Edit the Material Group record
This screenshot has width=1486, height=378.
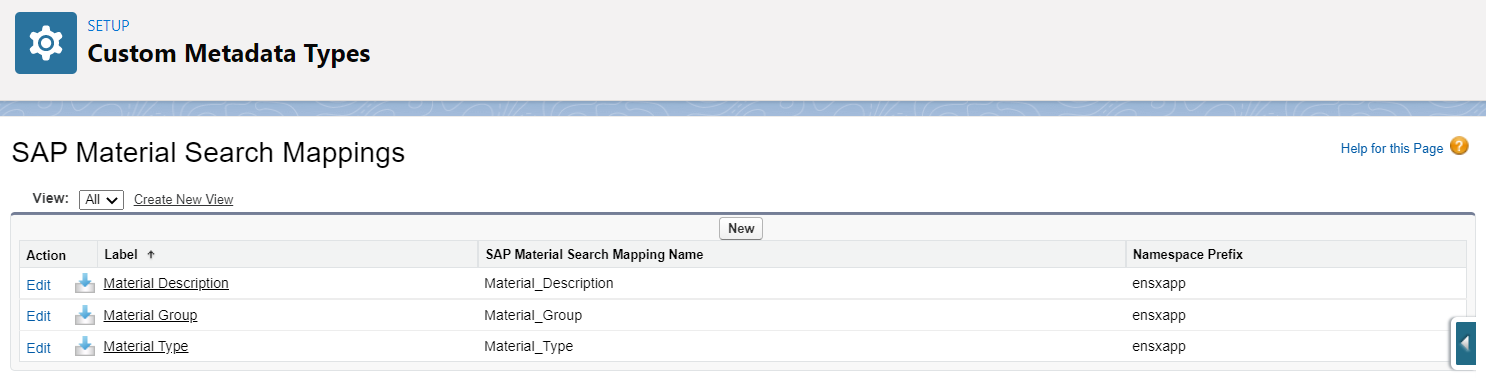38,316
